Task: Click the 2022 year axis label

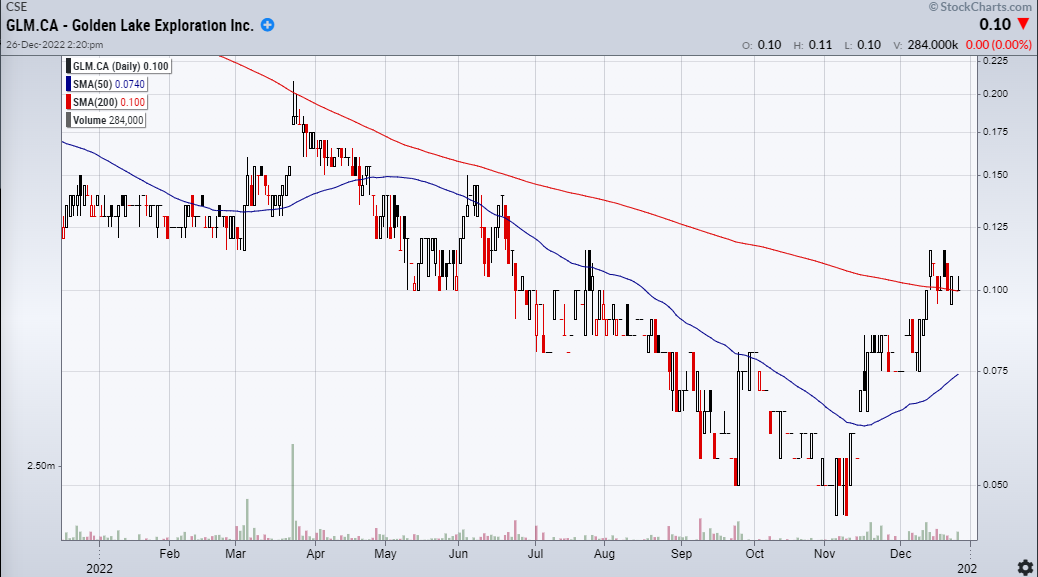Action: click(x=100, y=568)
